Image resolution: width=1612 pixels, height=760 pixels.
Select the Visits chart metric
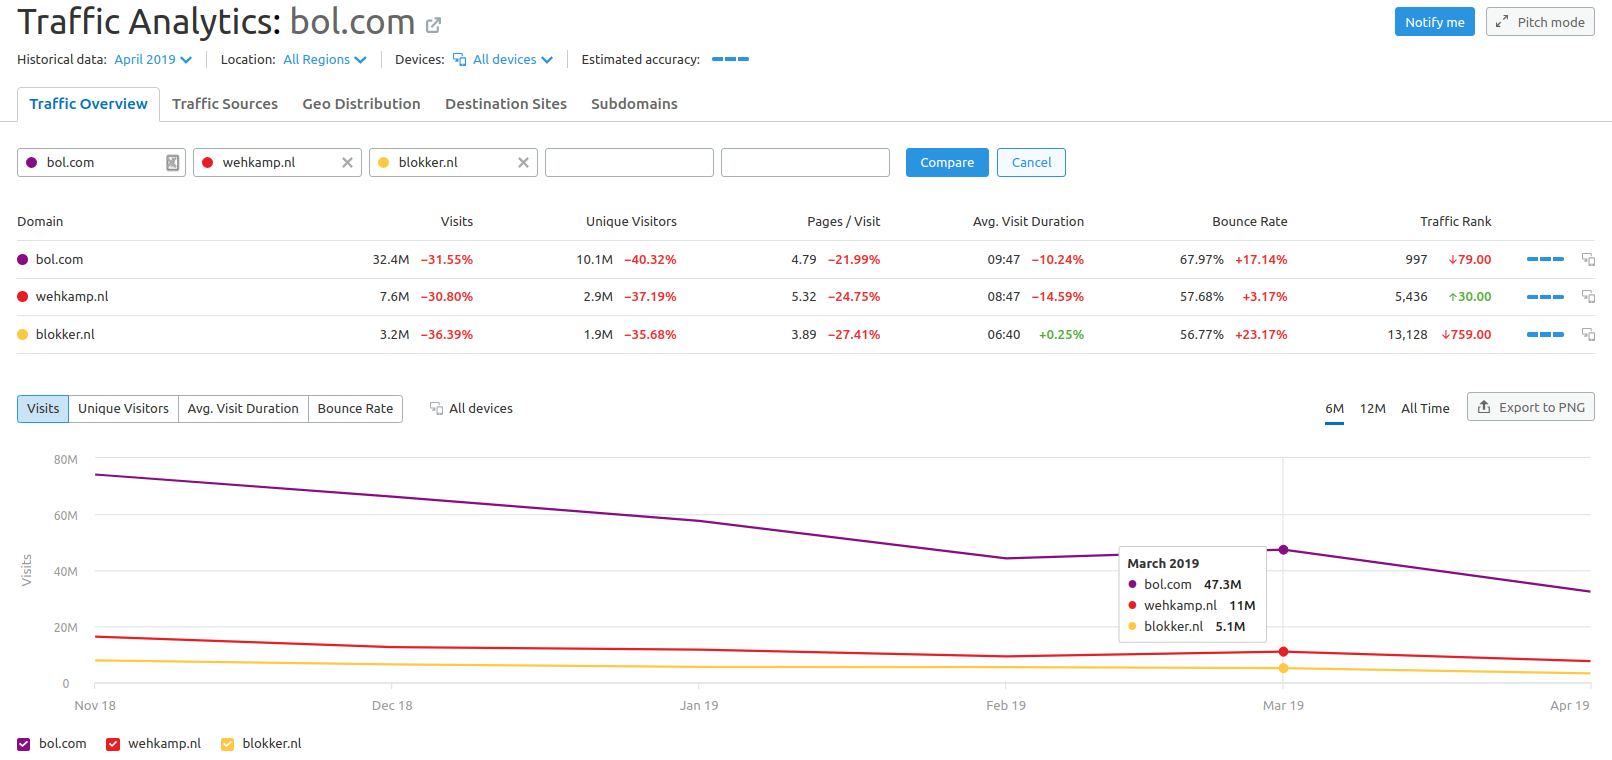(x=43, y=409)
